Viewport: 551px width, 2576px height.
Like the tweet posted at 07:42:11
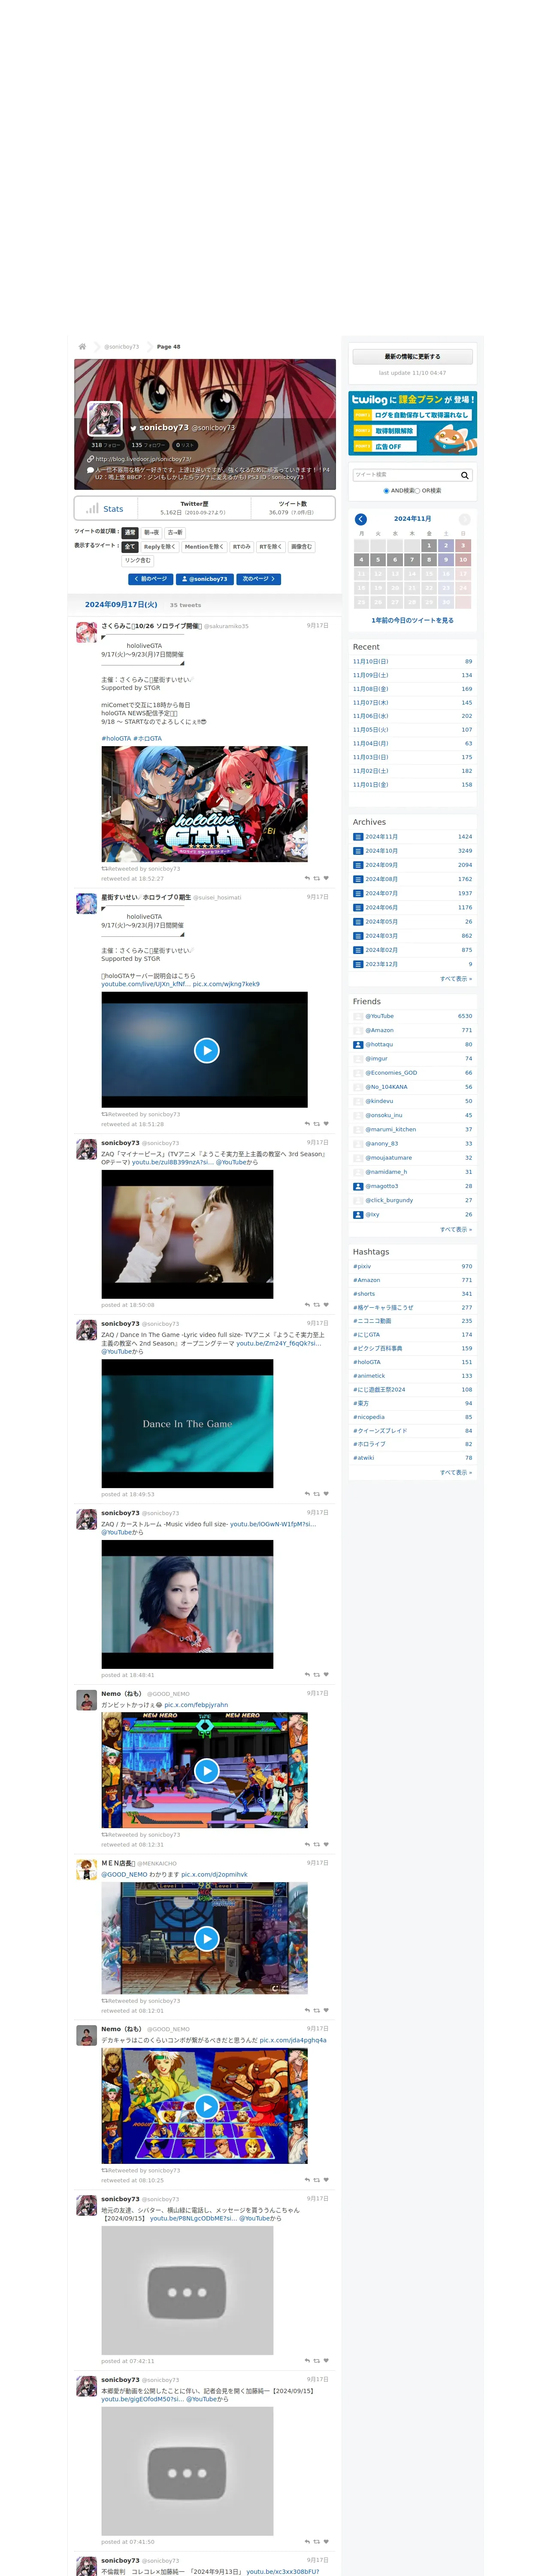tap(326, 2361)
